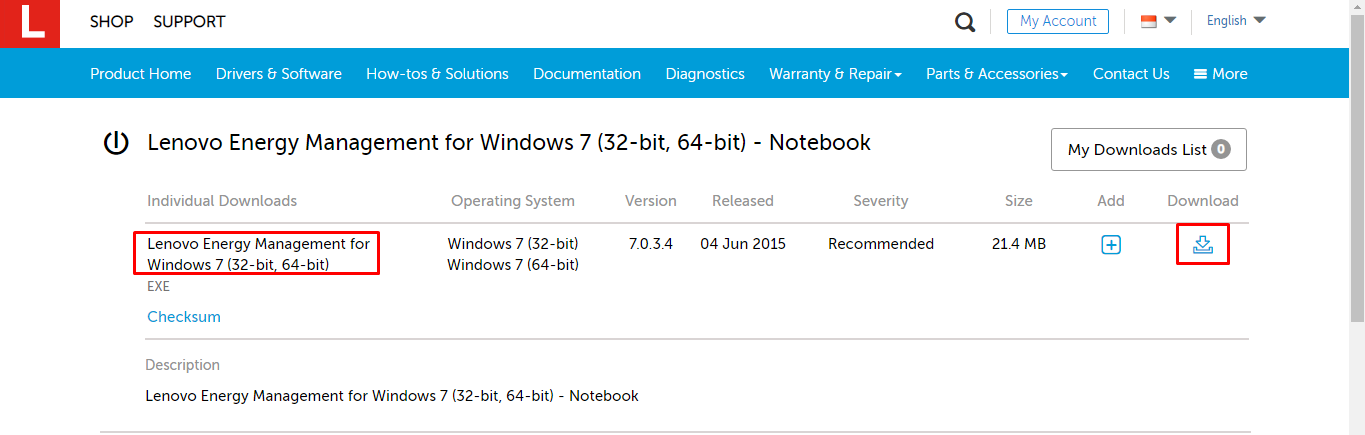
Task: Navigate to Product Home
Action: [141, 74]
